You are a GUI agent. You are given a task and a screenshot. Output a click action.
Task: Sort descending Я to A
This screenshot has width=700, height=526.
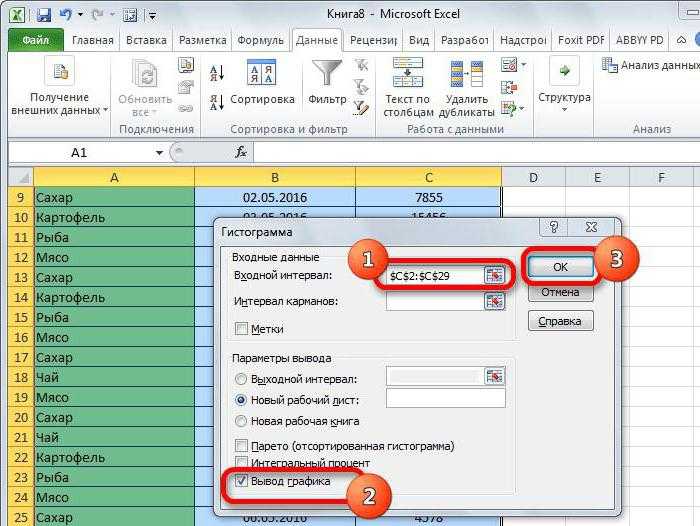coord(217,102)
